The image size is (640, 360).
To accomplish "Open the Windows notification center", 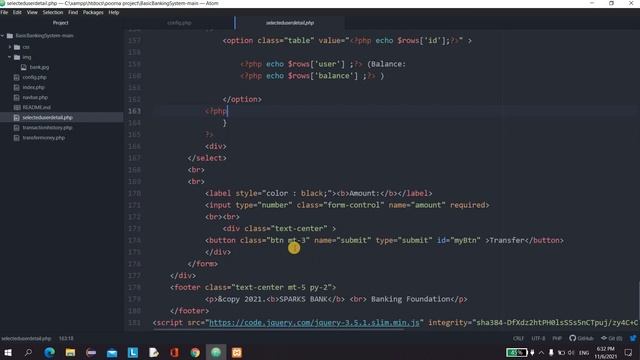I will 628,353.
